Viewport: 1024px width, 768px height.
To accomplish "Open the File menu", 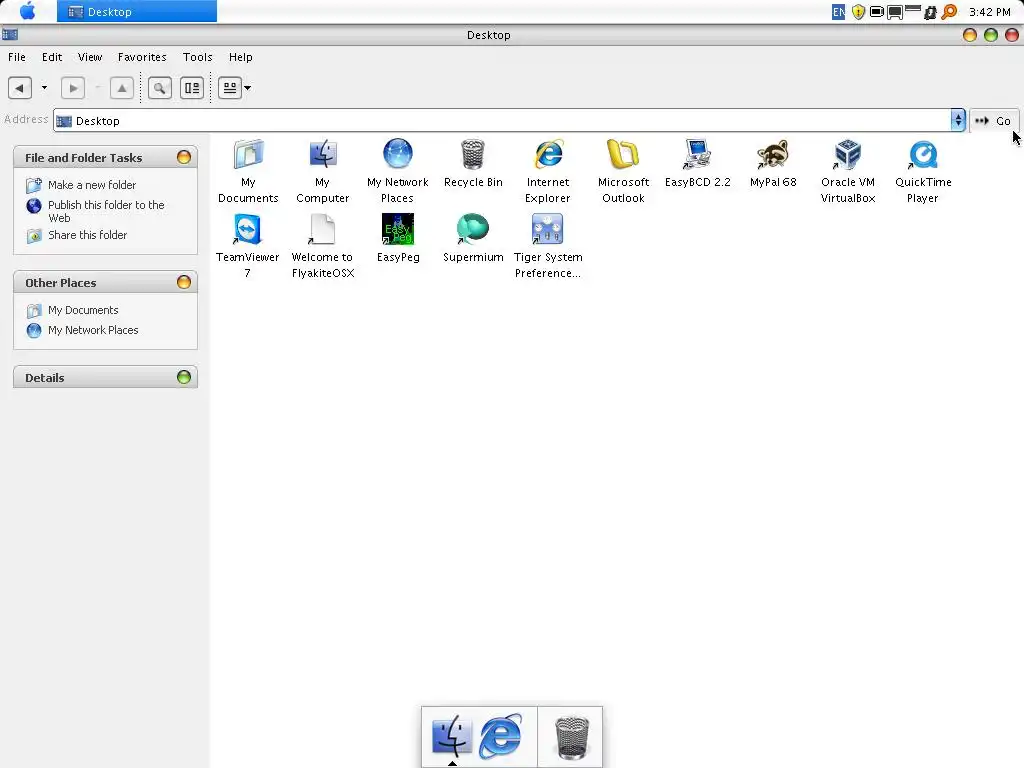I will [x=17, y=57].
